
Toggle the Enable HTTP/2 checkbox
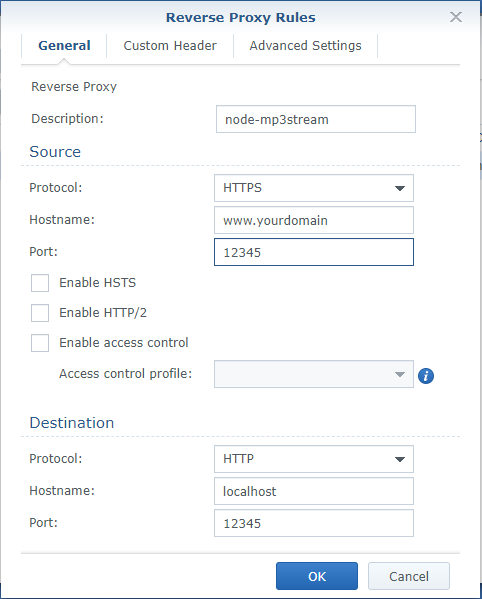click(40, 313)
